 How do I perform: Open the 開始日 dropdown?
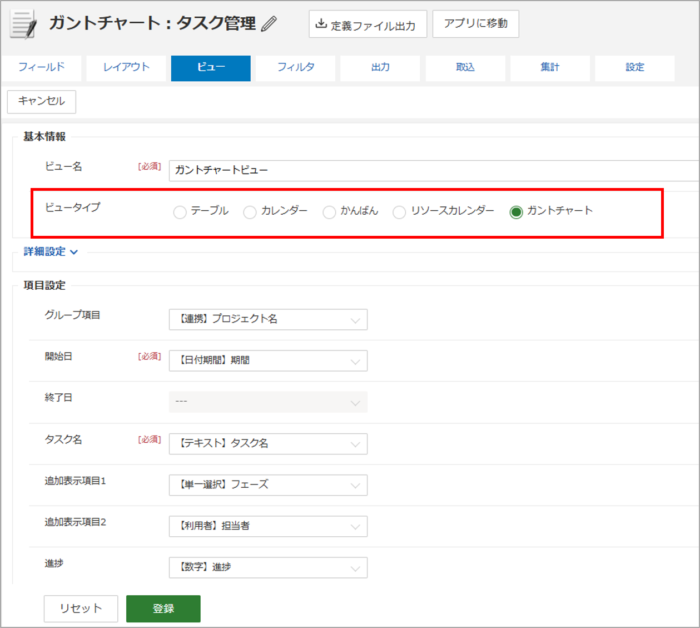tap(268, 361)
